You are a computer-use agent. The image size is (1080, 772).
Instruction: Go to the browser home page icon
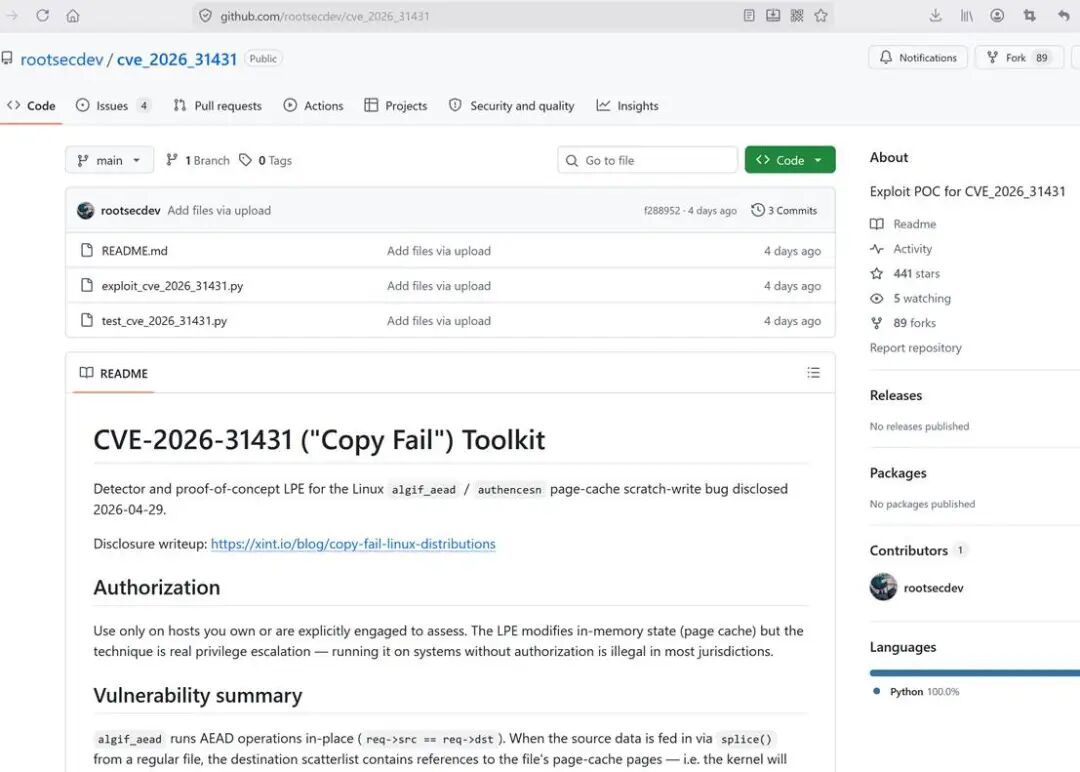pos(73,15)
